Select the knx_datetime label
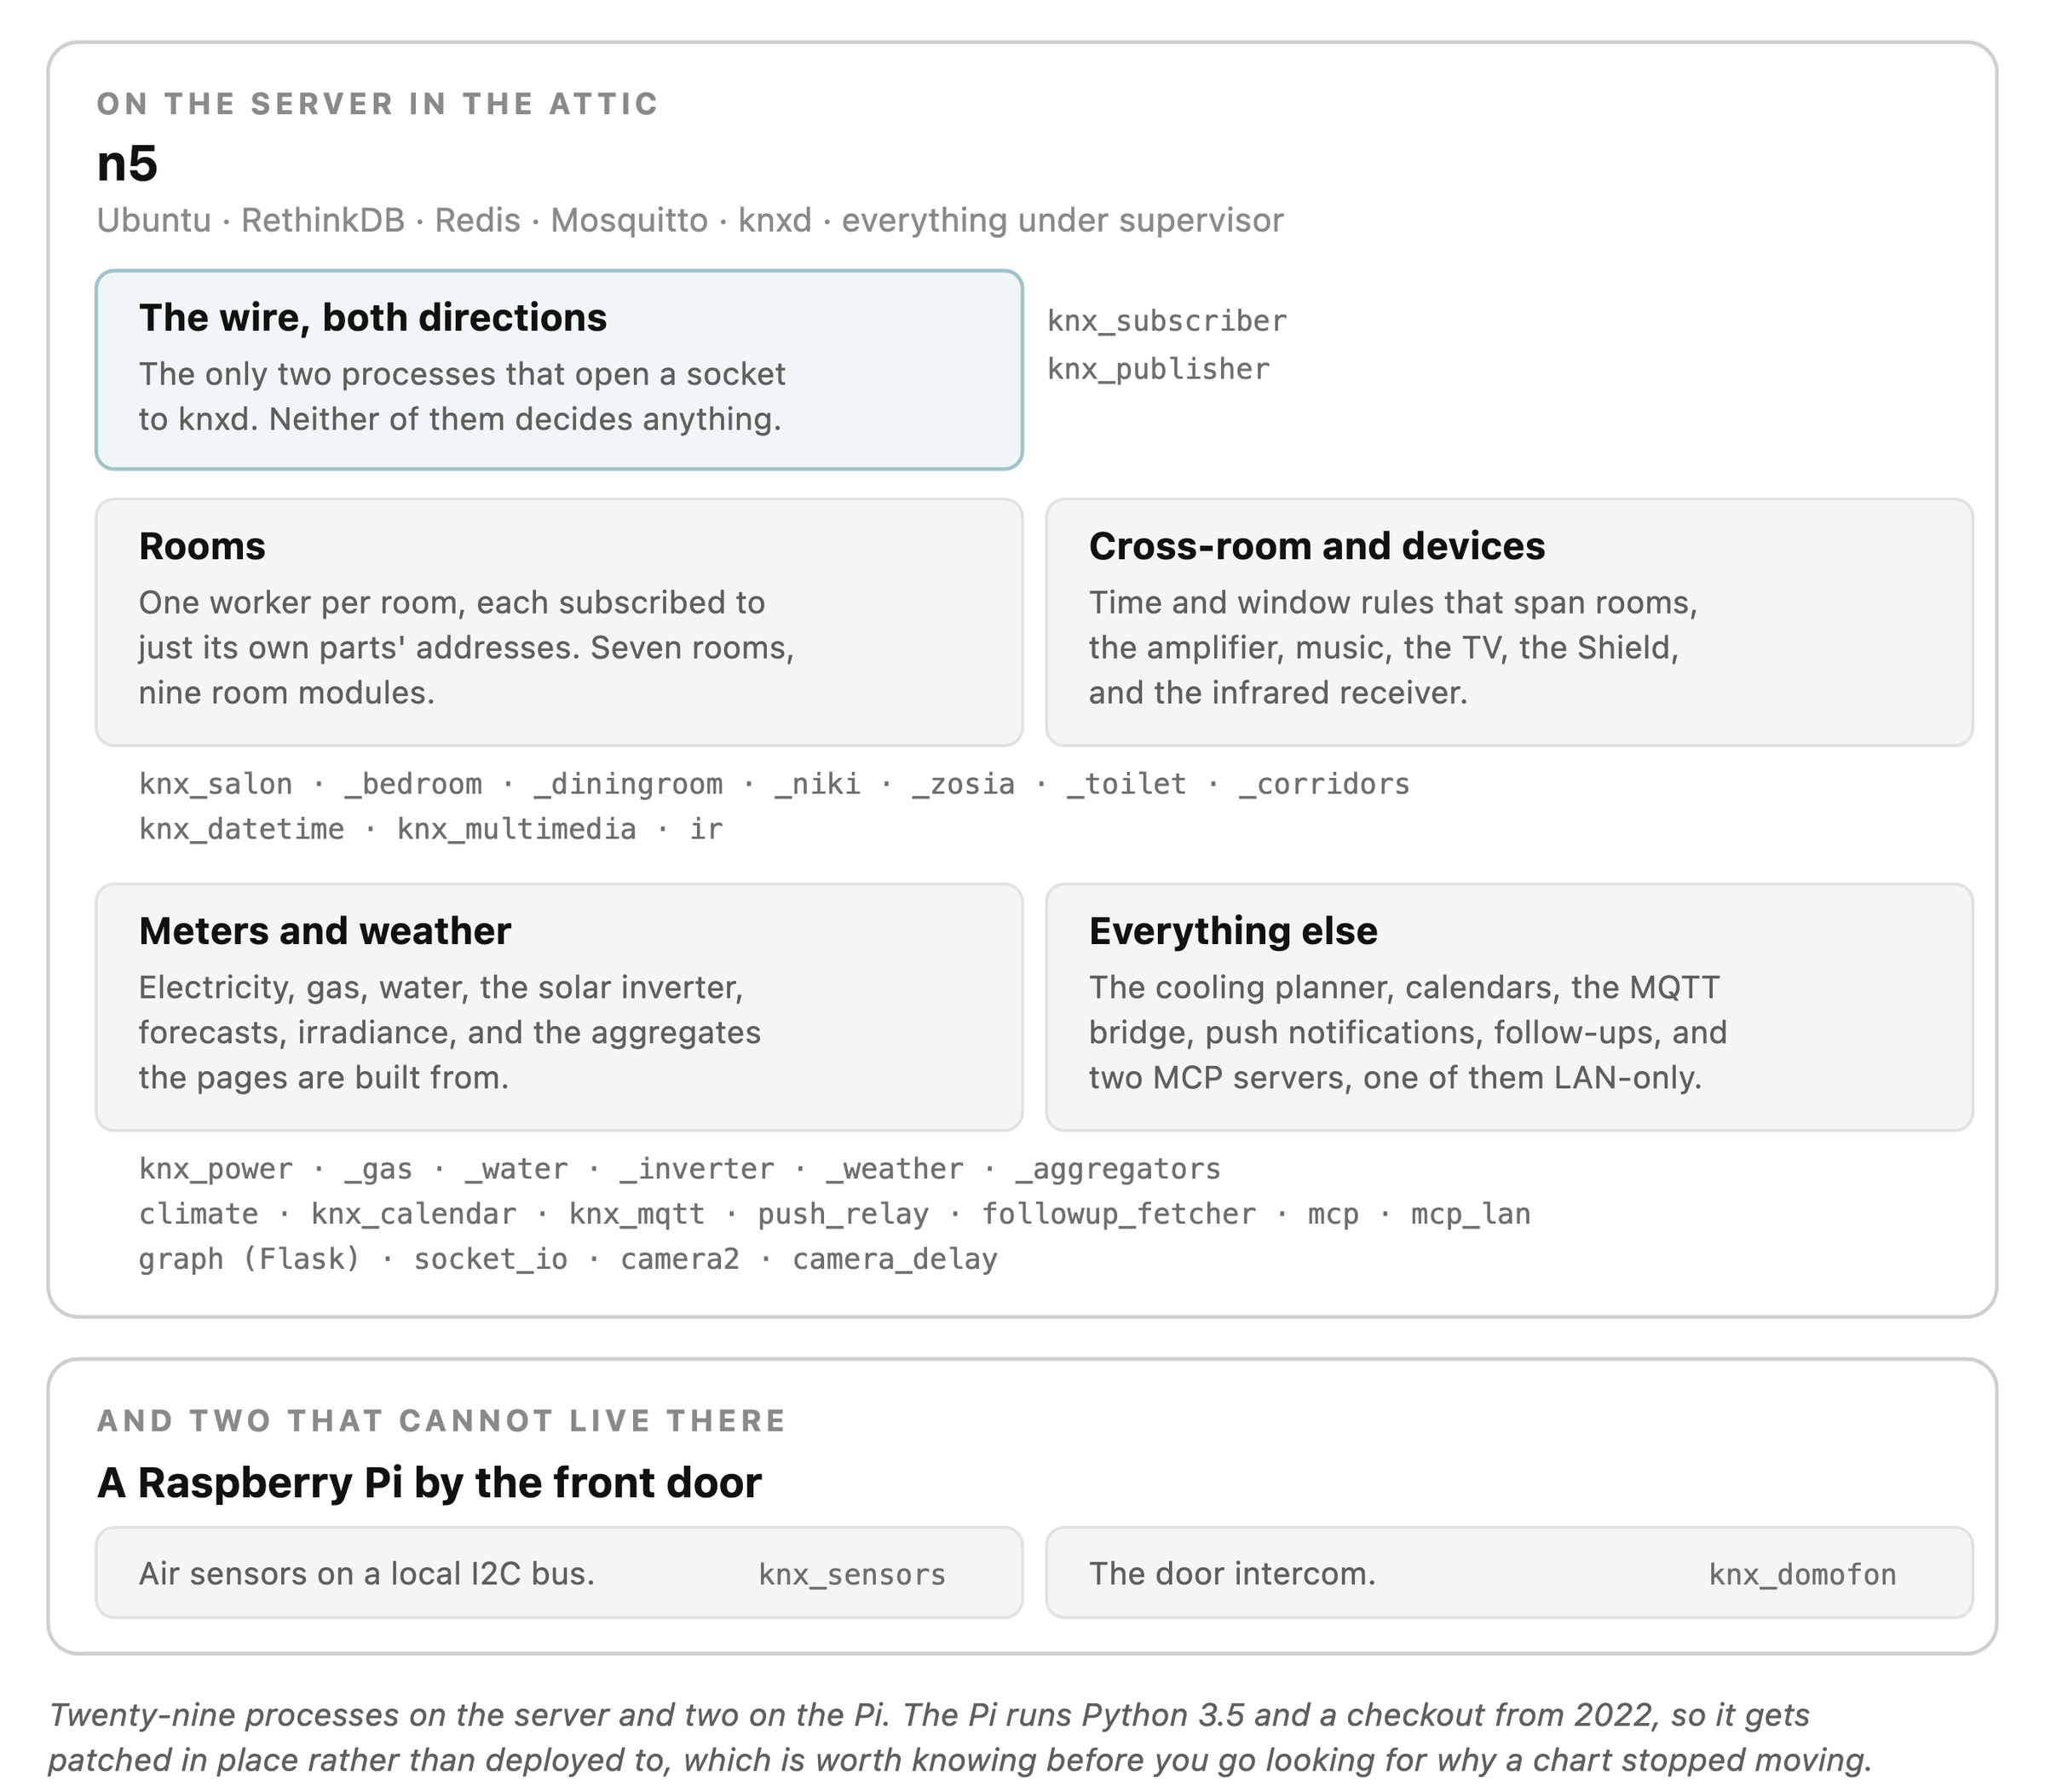The image size is (2045, 1792). point(242,829)
